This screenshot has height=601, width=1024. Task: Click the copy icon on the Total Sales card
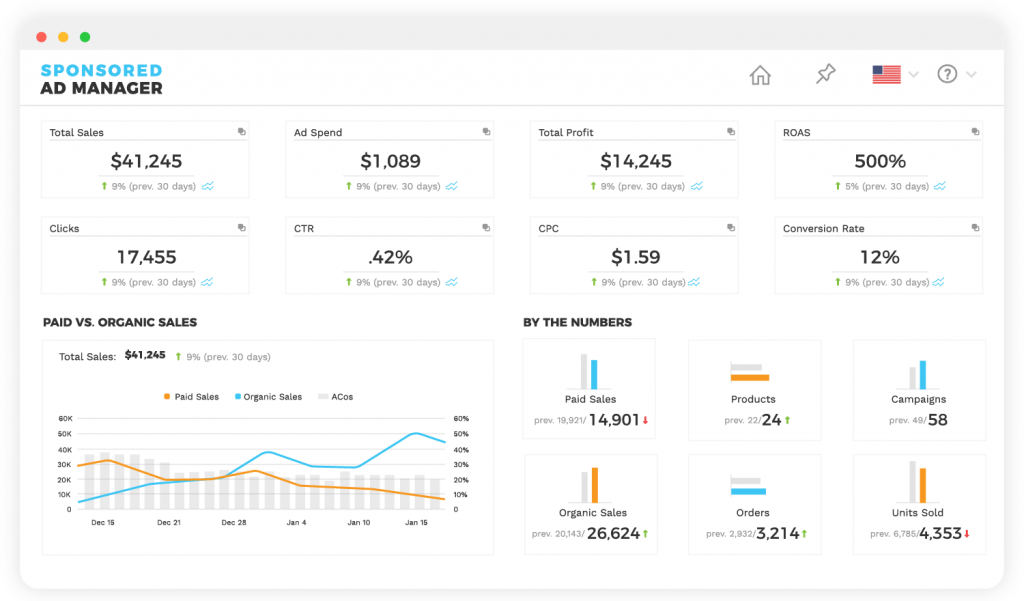coord(240,130)
